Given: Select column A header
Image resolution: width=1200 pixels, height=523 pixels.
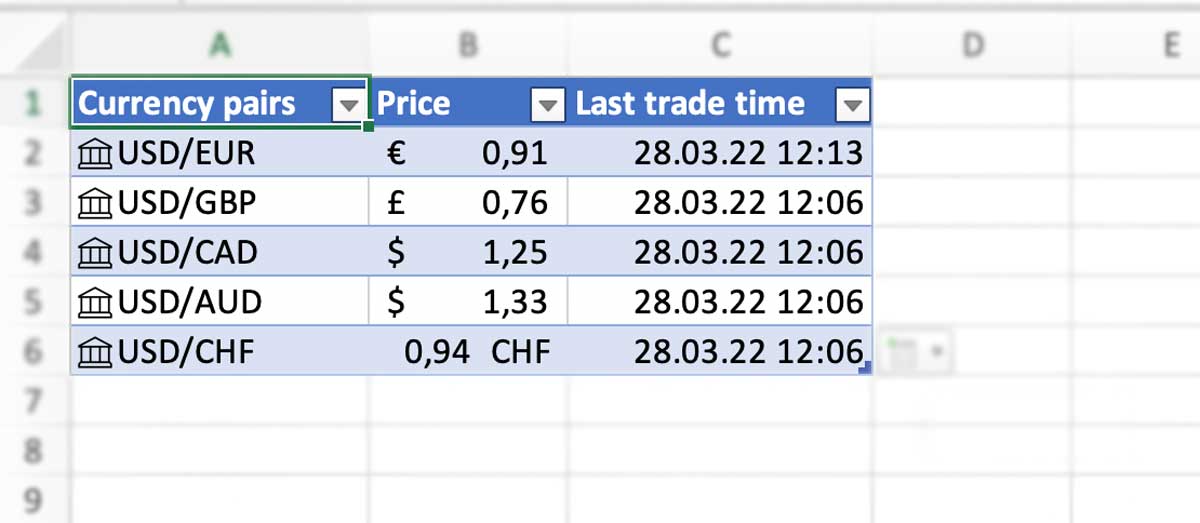Looking at the screenshot, I should [x=220, y=44].
